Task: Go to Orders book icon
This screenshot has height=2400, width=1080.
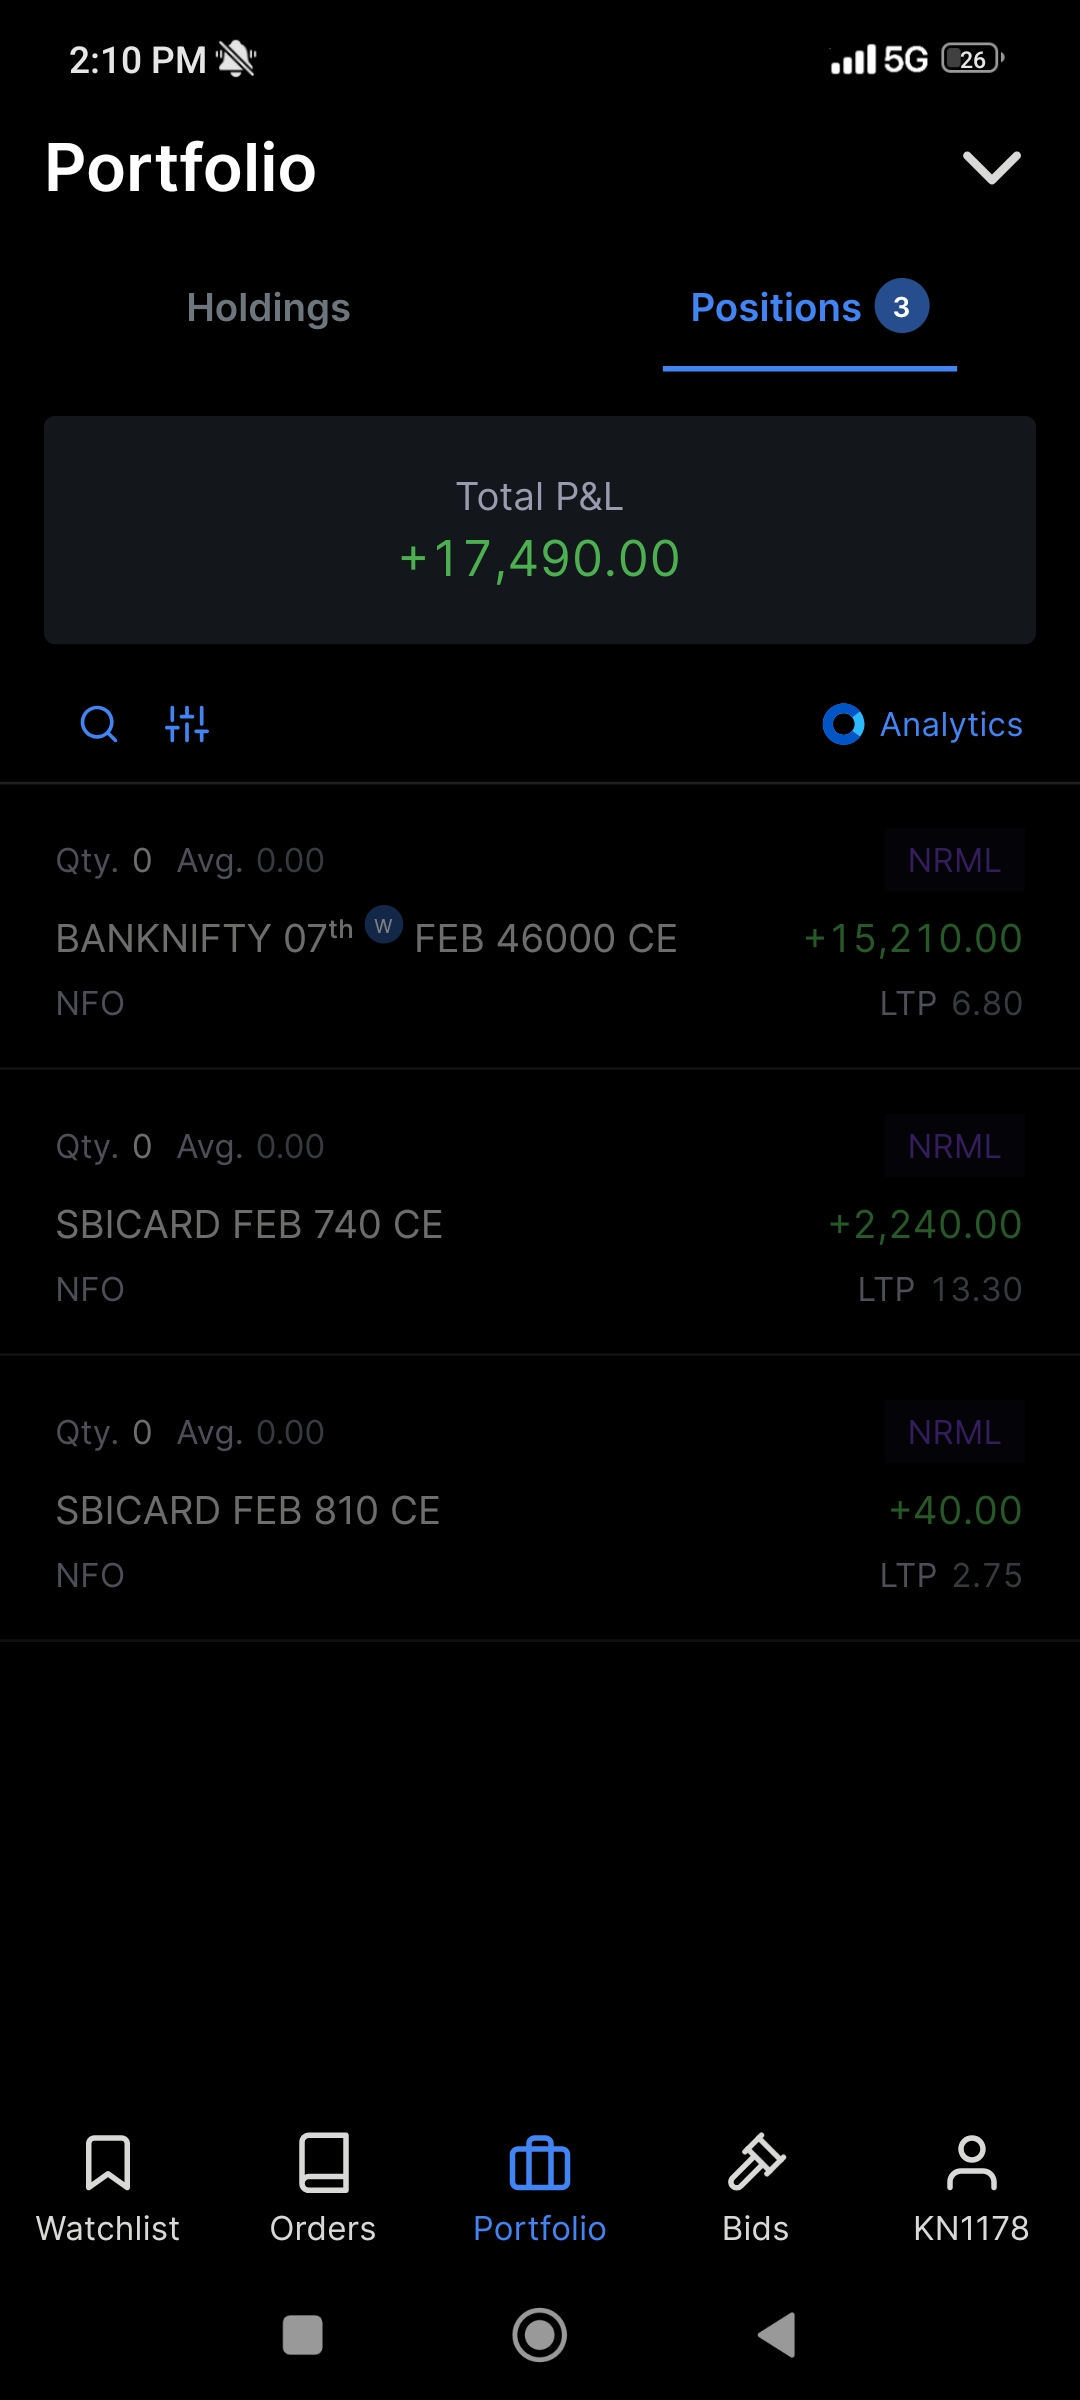Action: click(323, 2162)
